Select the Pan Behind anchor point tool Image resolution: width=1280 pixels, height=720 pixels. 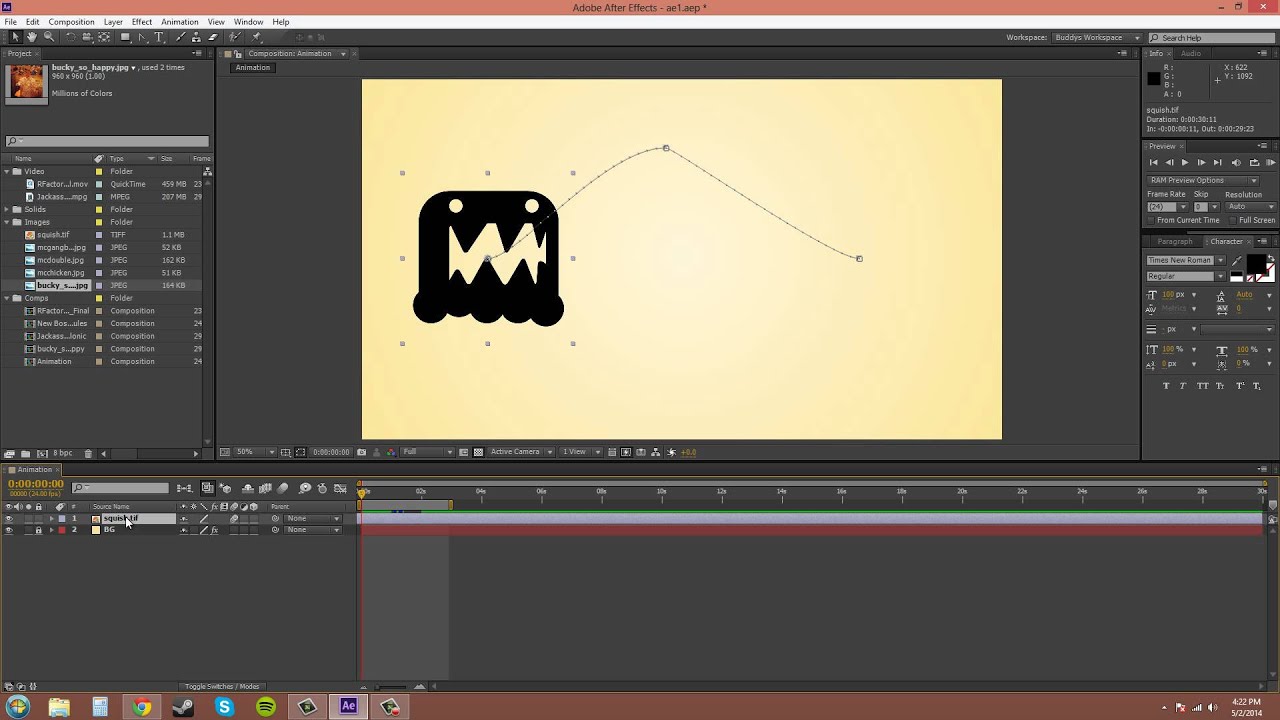104,37
